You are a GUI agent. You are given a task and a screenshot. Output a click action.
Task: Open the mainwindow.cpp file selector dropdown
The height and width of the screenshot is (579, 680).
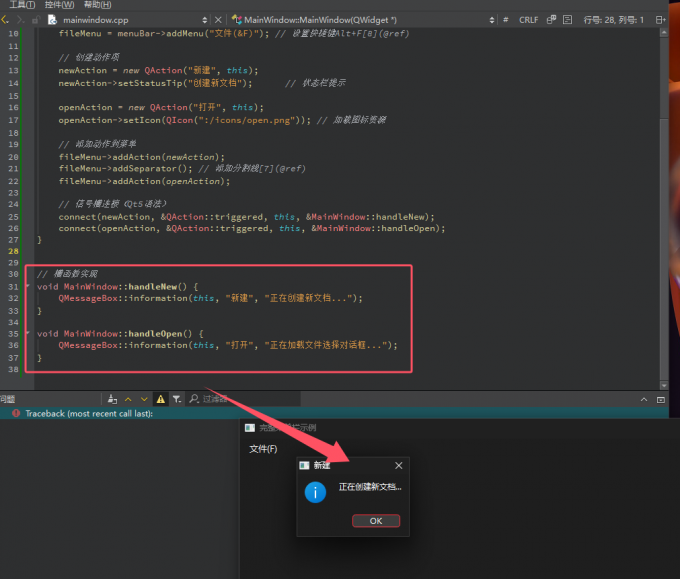(205, 19)
